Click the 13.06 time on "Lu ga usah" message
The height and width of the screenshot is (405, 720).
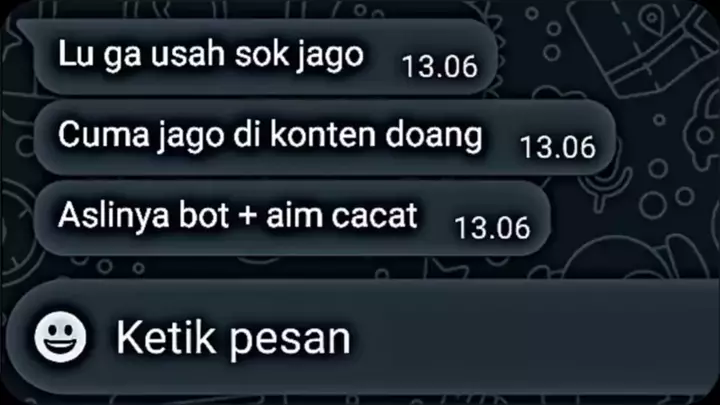coord(439,67)
